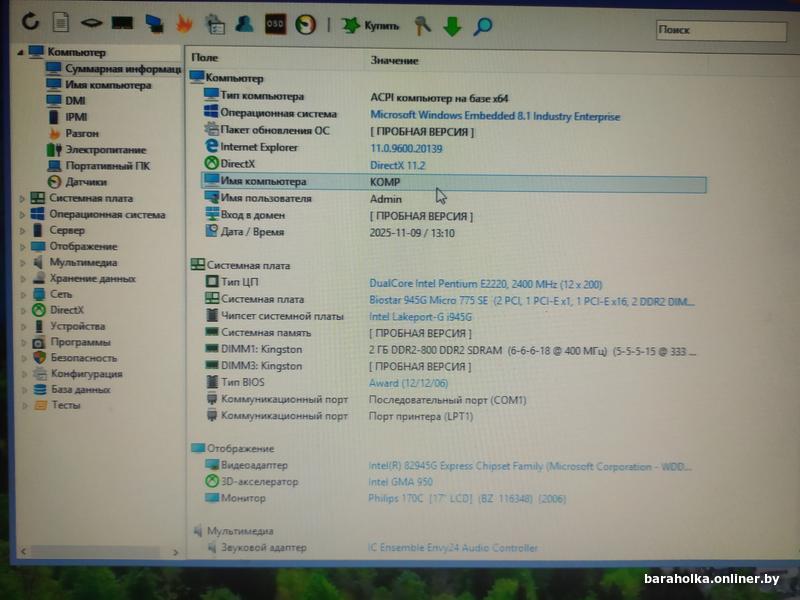Collapse the Компьютер tree node
The width and height of the screenshot is (800, 600).
[20, 52]
